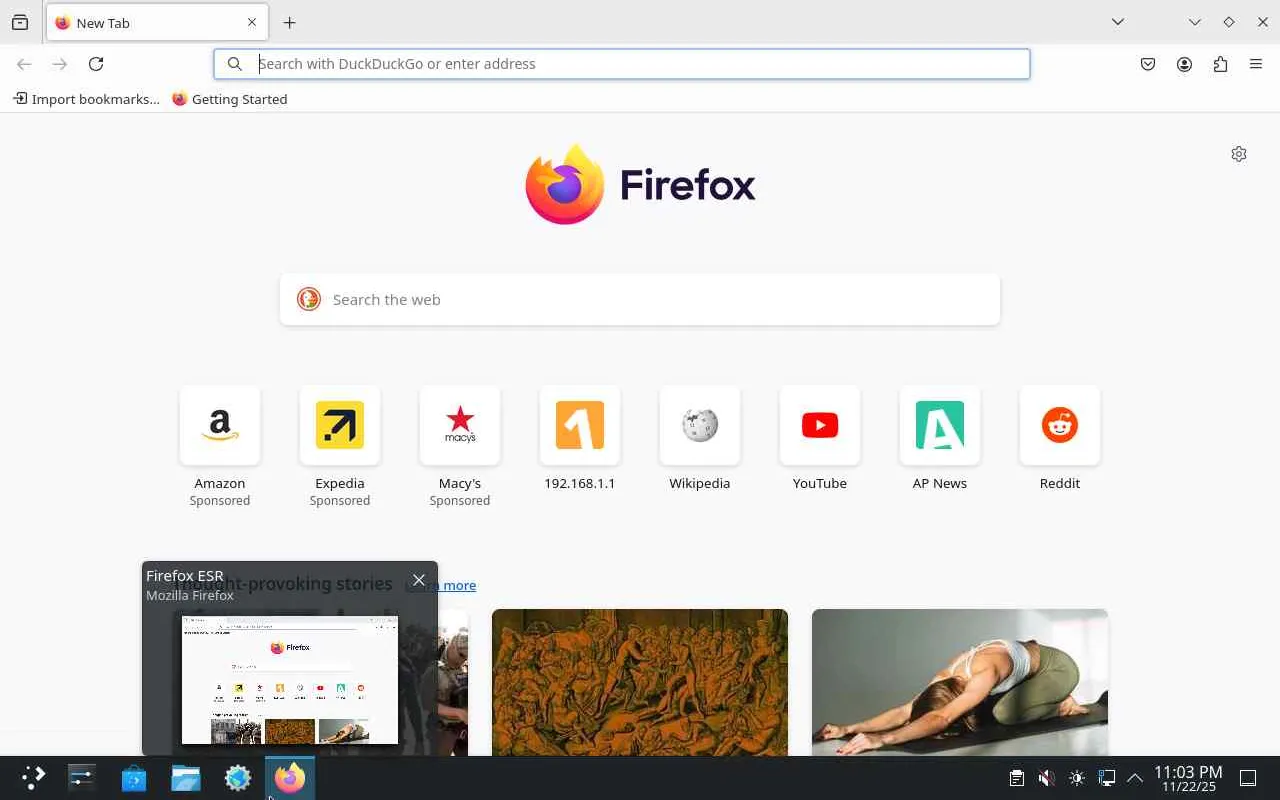This screenshot has height=800, width=1280.
Task: Go forward one page
Action: [x=60, y=64]
